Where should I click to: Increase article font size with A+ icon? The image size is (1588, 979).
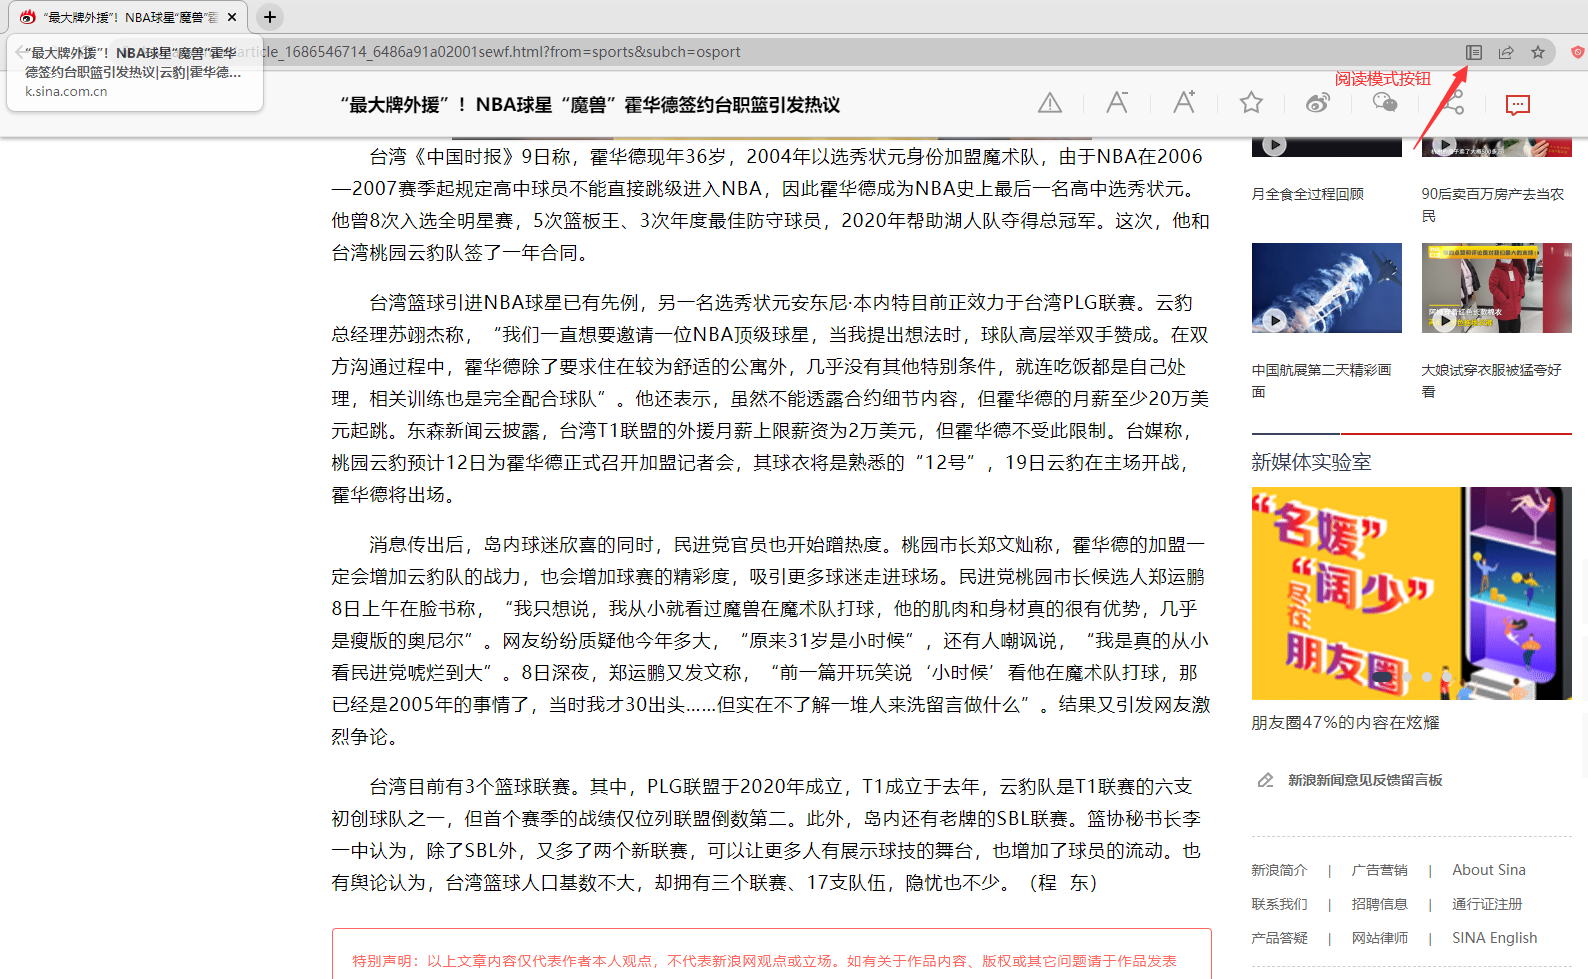(1184, 103)
